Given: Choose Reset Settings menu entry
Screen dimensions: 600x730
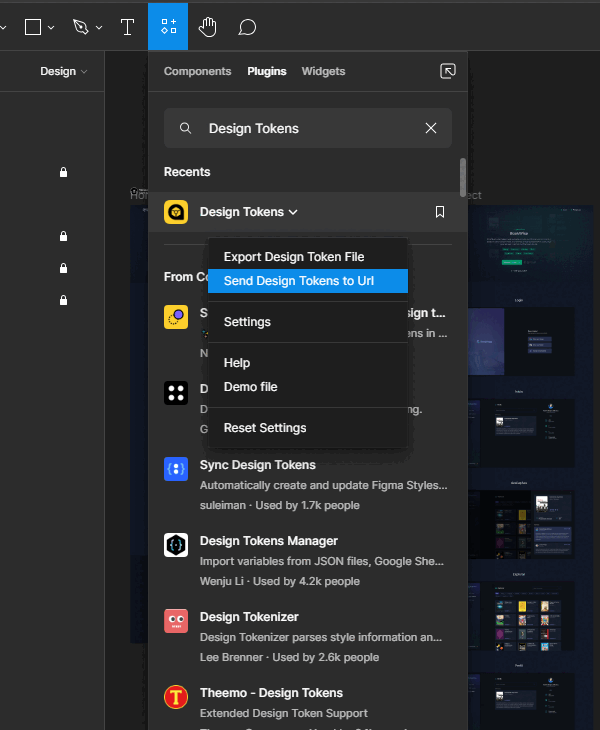Looking at the screenshot, I should click(x=308, y=428).
